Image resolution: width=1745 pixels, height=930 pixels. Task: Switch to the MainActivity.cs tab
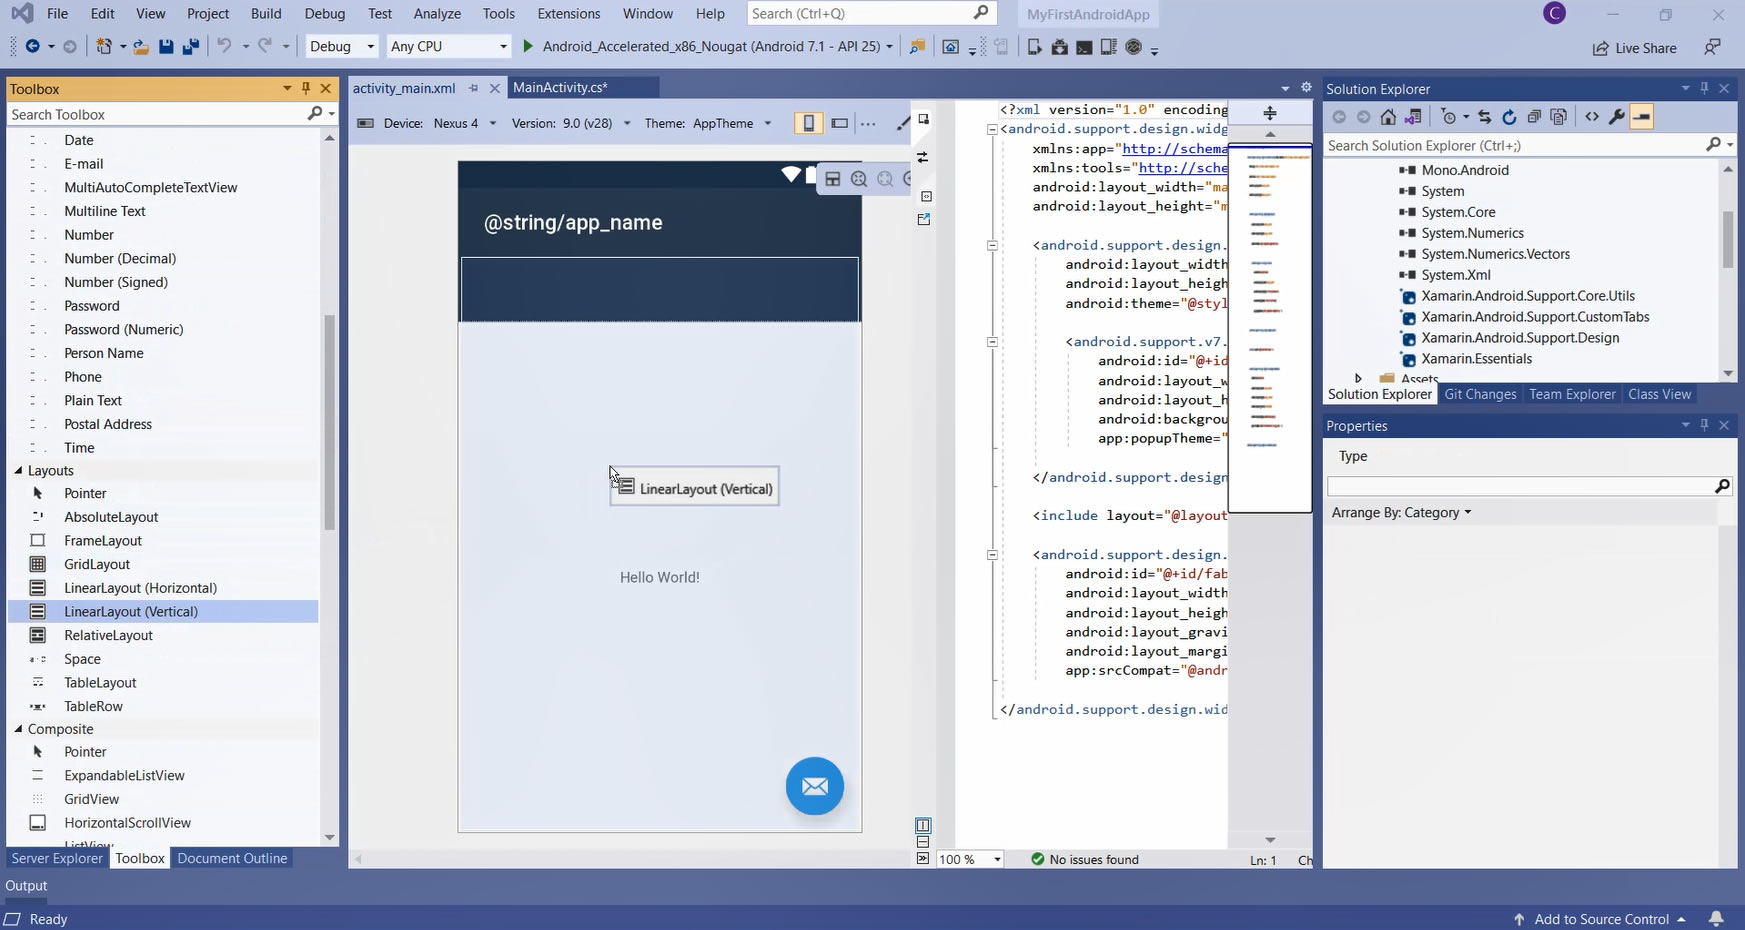pos(560,88)
